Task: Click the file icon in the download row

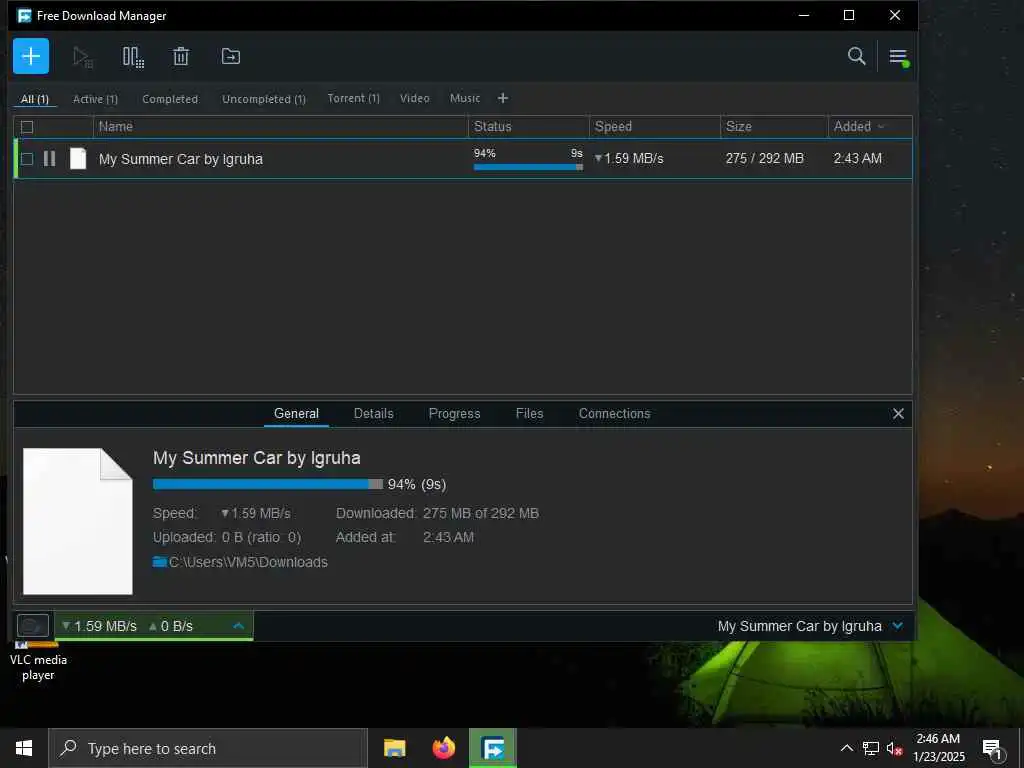Action: click(78, 159)
